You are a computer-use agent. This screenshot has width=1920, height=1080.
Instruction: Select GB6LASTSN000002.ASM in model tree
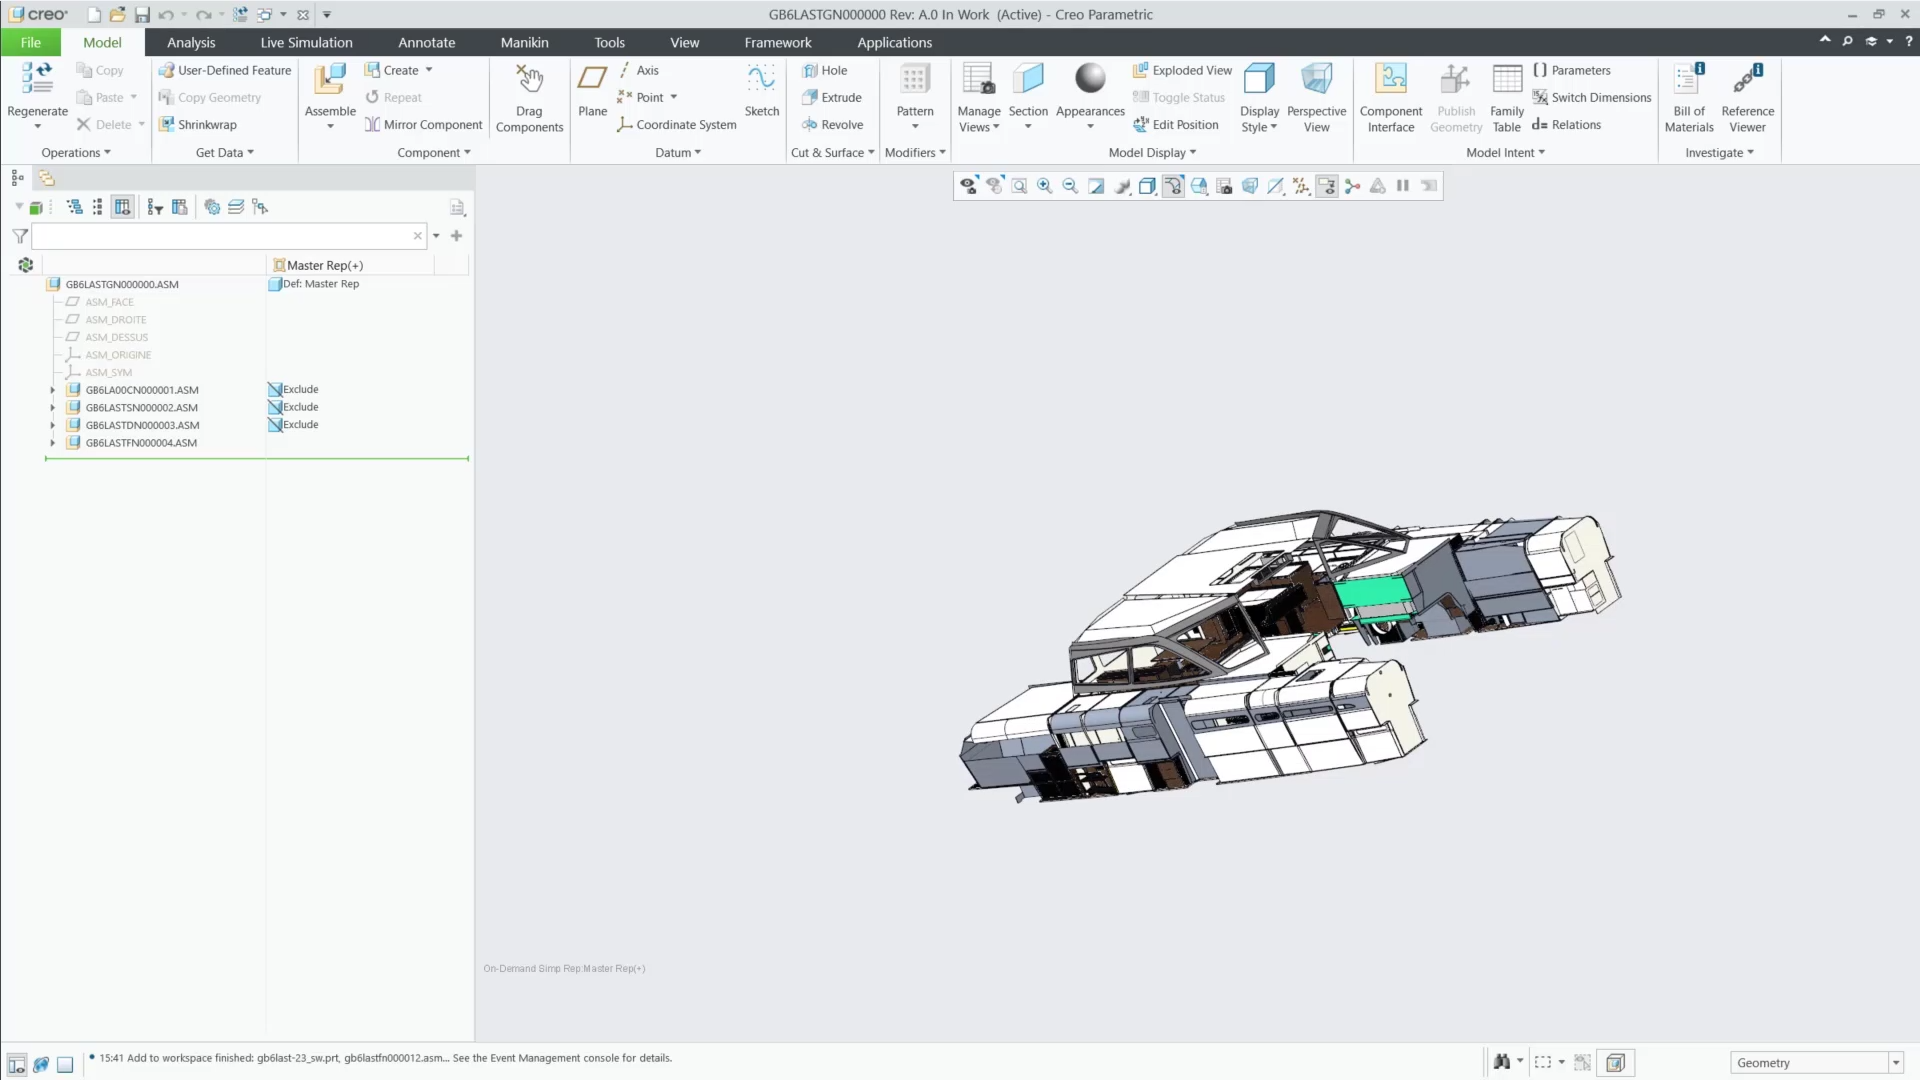click(x=141, y=408)
